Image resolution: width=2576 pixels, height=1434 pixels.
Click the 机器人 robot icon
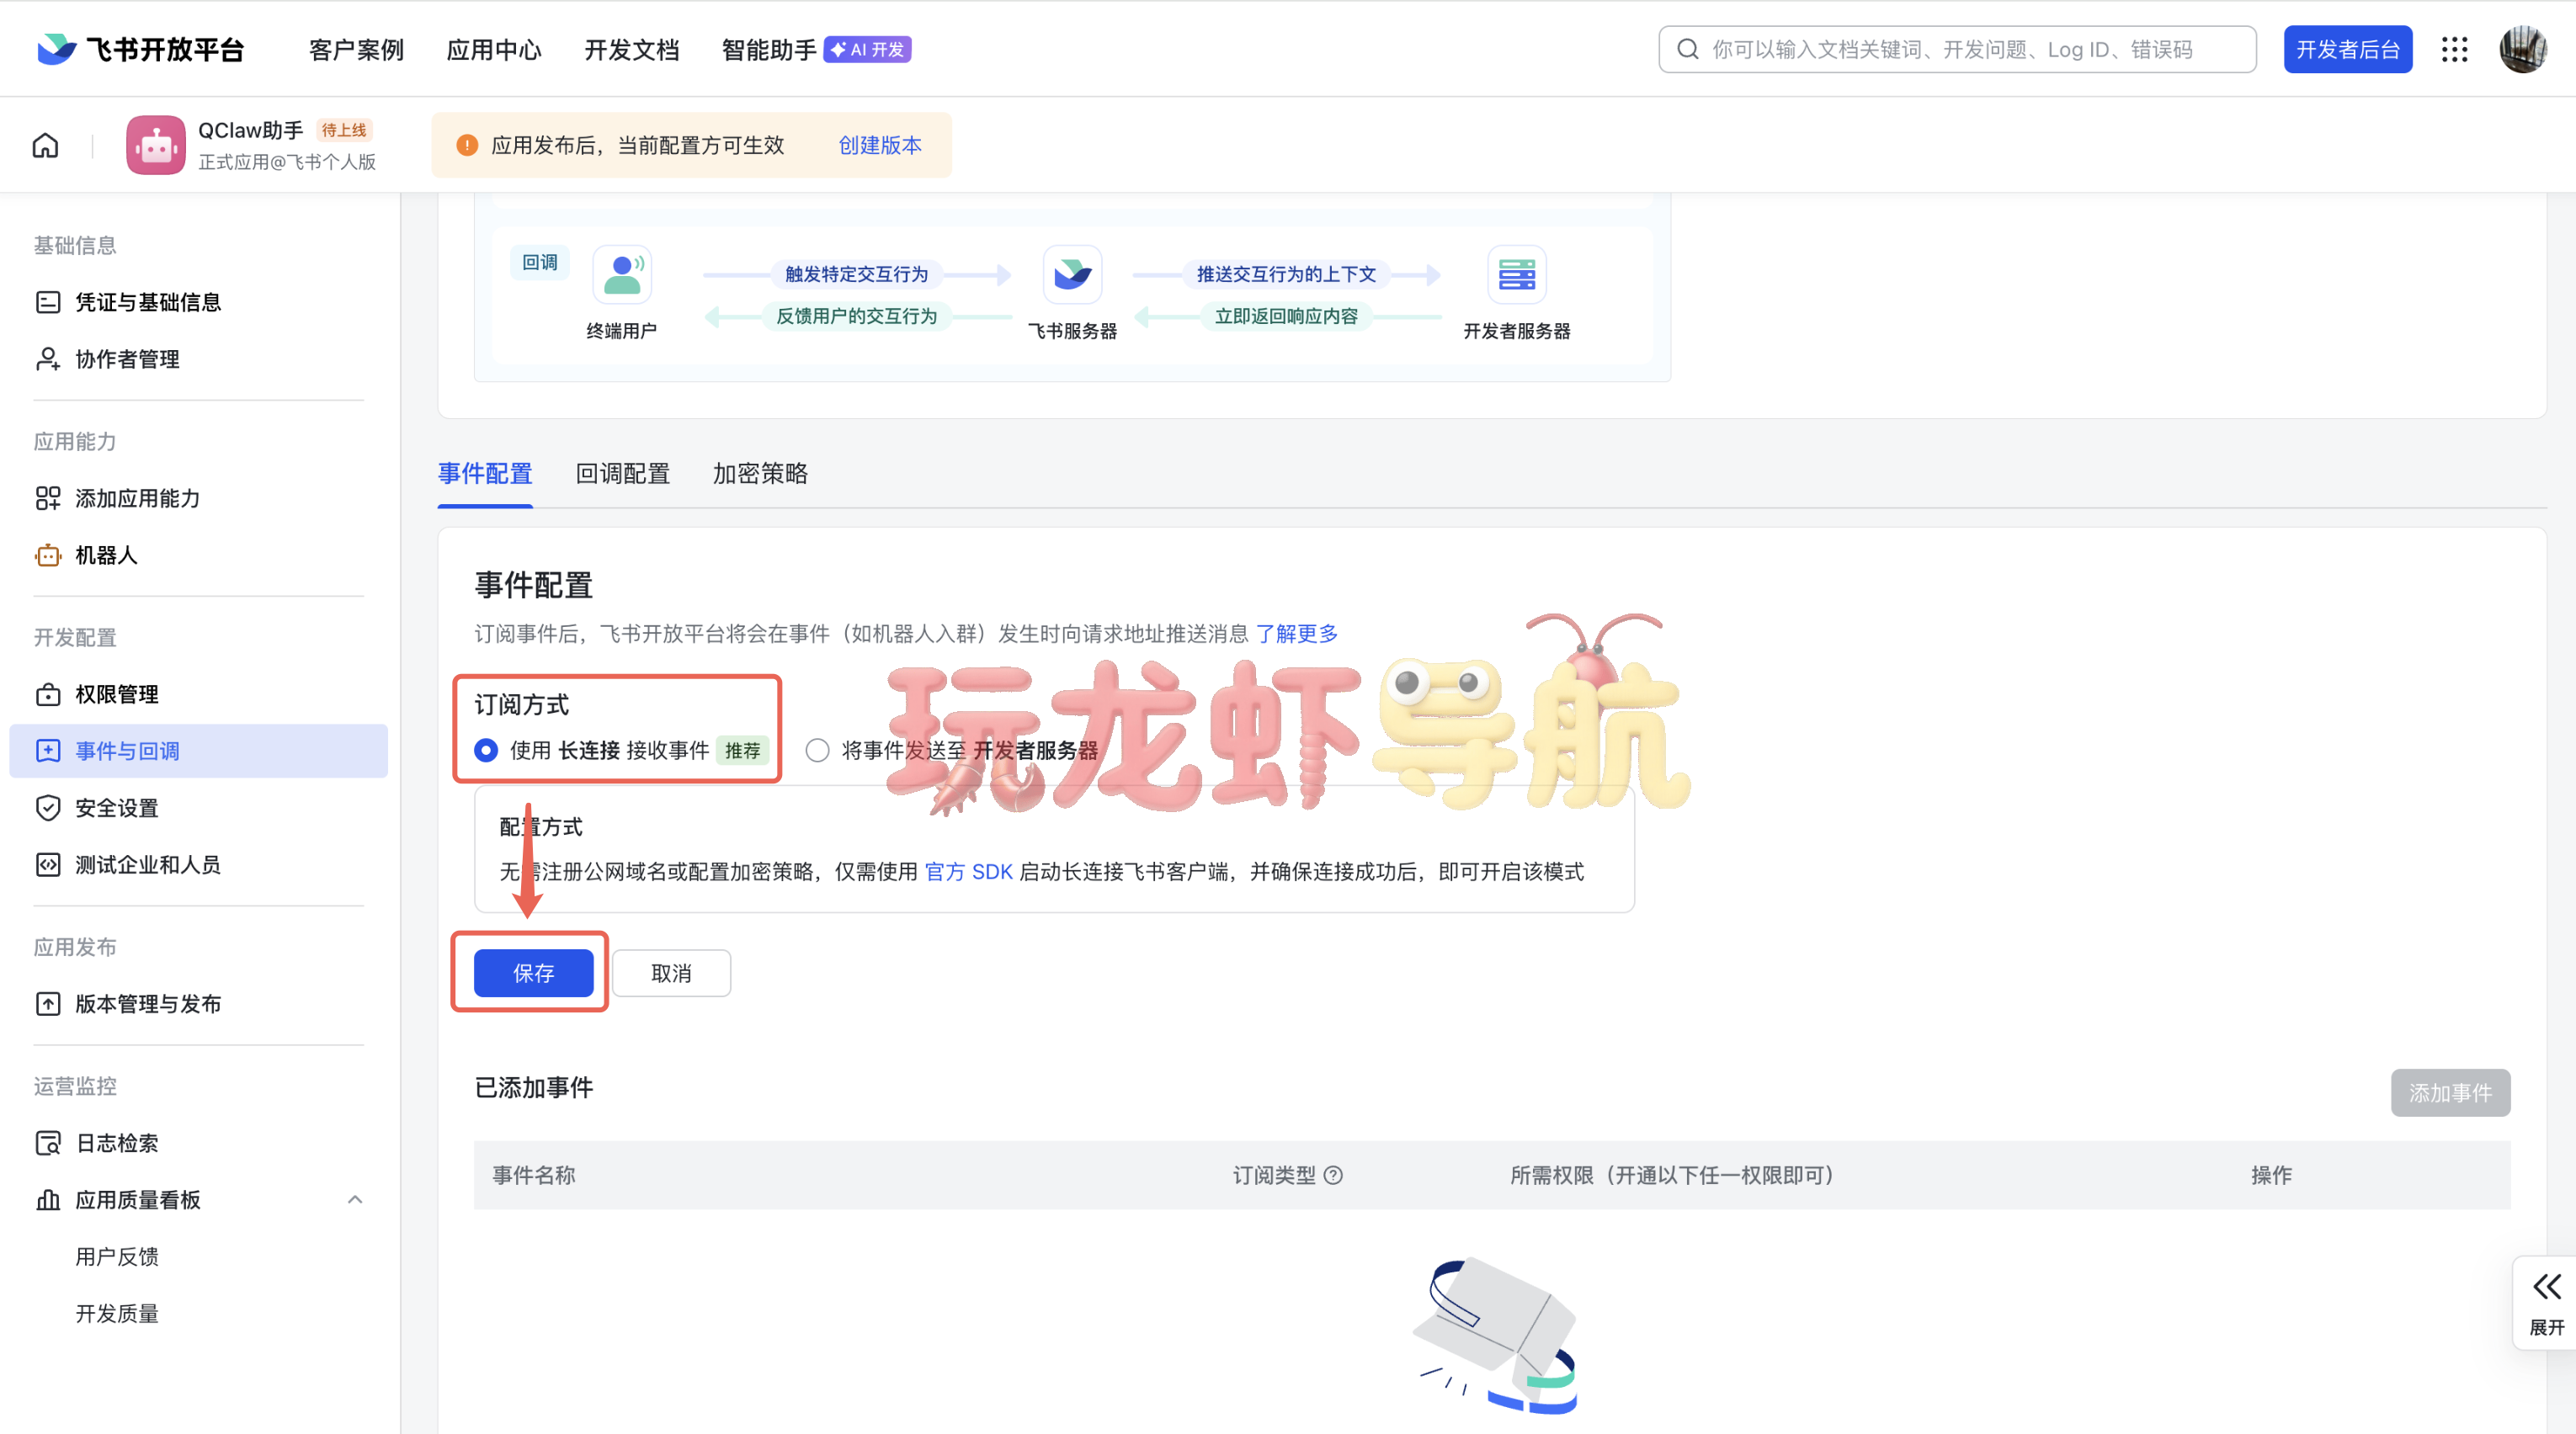point(48,555)
